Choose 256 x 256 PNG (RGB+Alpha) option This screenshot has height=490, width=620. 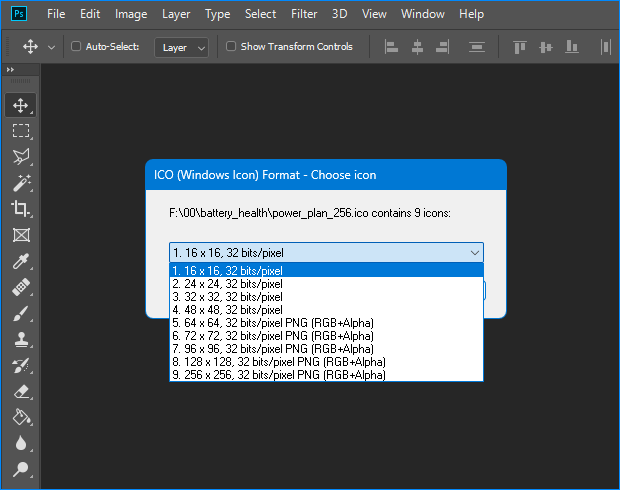point(326,375)
